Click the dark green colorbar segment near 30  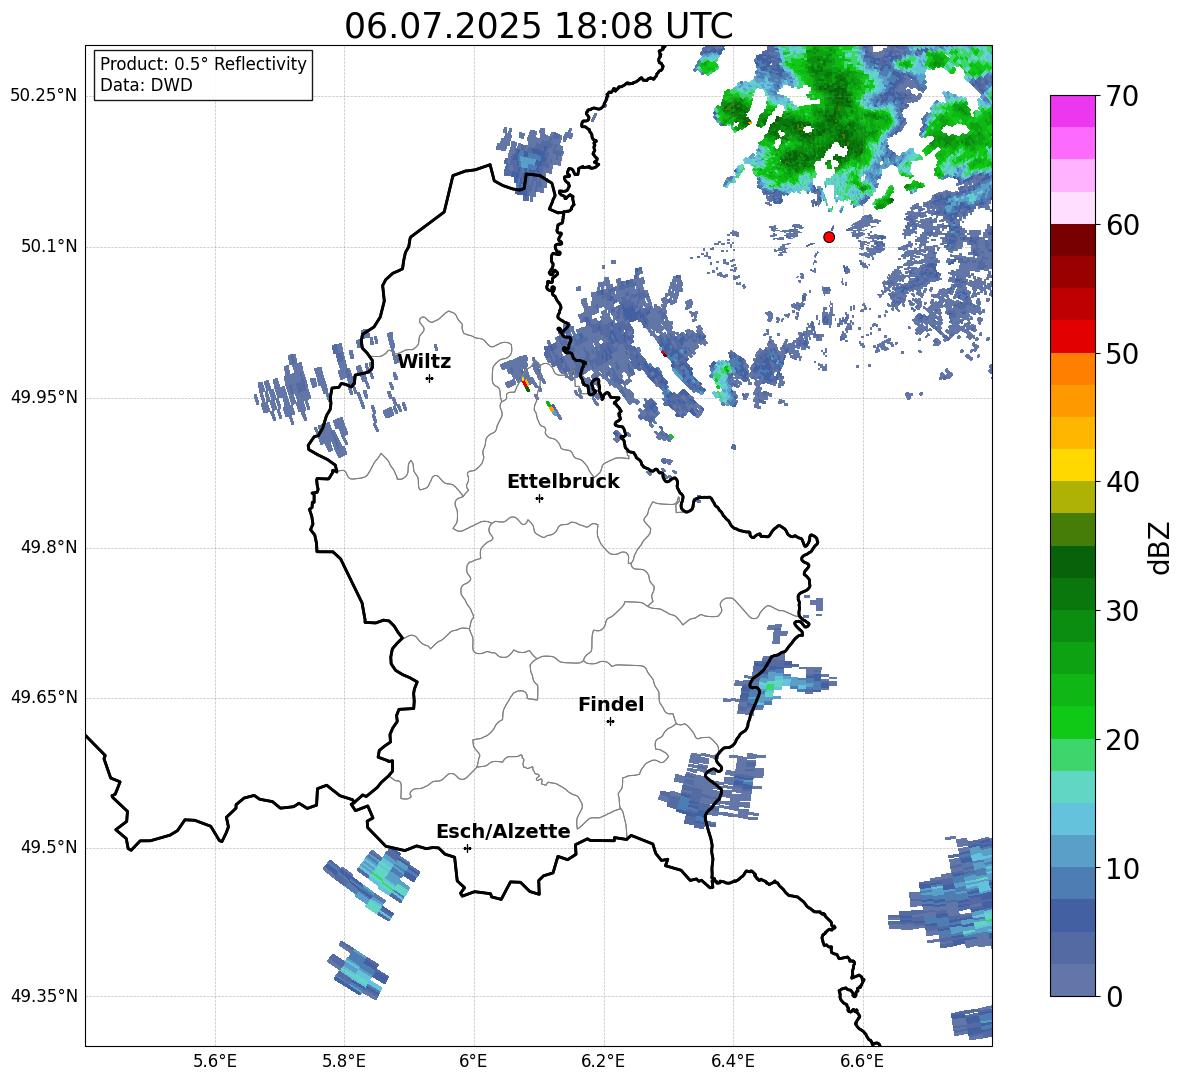pyautogui.click(x=1072, y=594)
